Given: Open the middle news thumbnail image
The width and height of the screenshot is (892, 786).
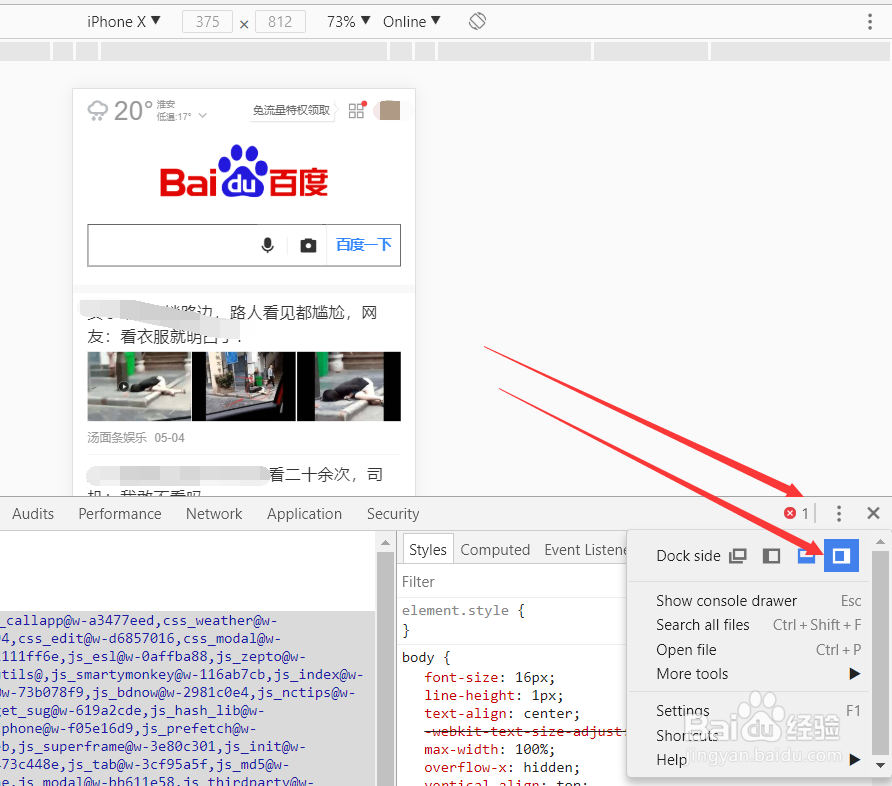Looking at the screenshot, I should click(x=244, y=386).
